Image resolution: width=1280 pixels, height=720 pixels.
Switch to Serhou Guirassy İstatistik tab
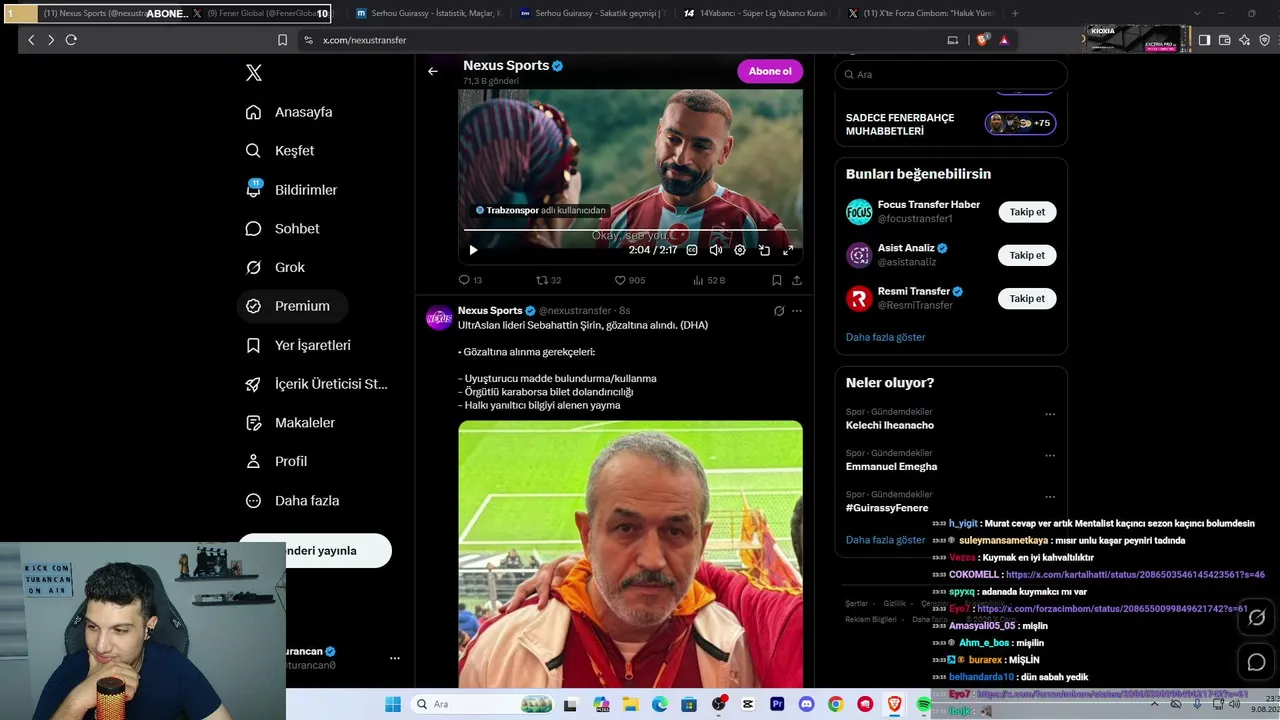tap(430, 14)
